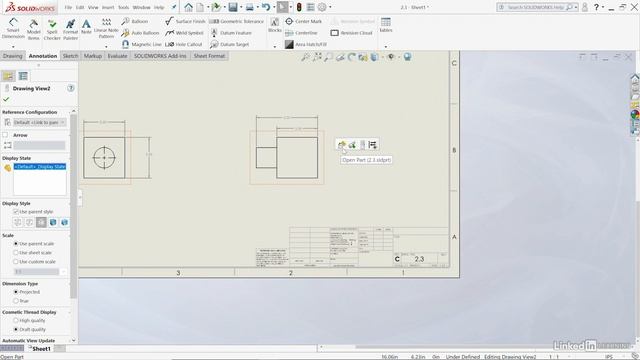This screenshot has height=360, width=640.
Task: Open the File menu
Action: pos(68,7)
